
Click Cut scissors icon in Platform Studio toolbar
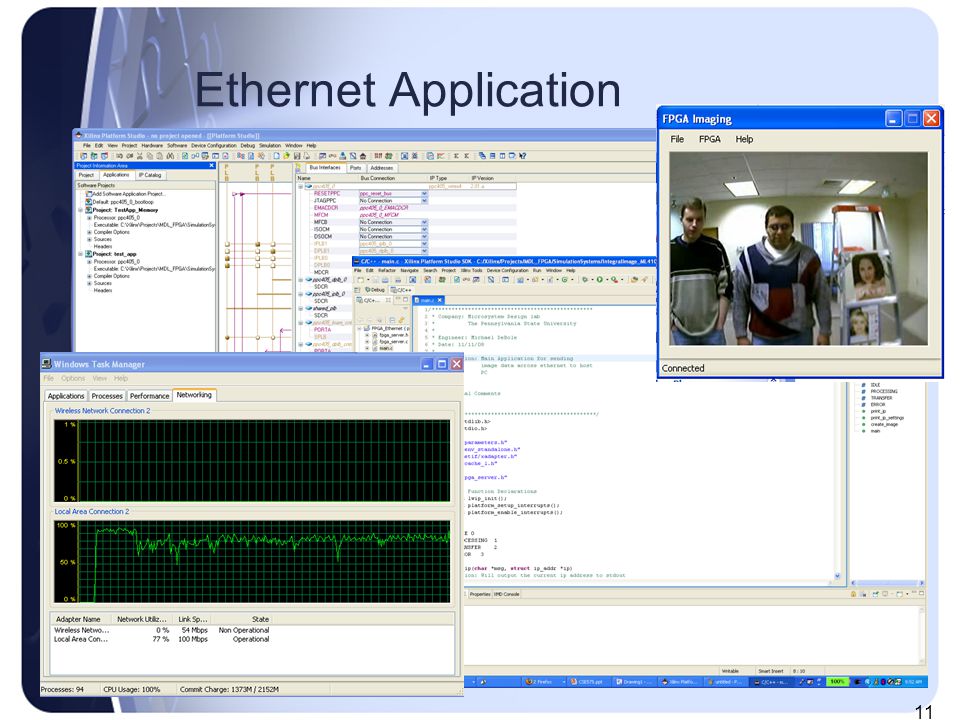tap(140, 156)
